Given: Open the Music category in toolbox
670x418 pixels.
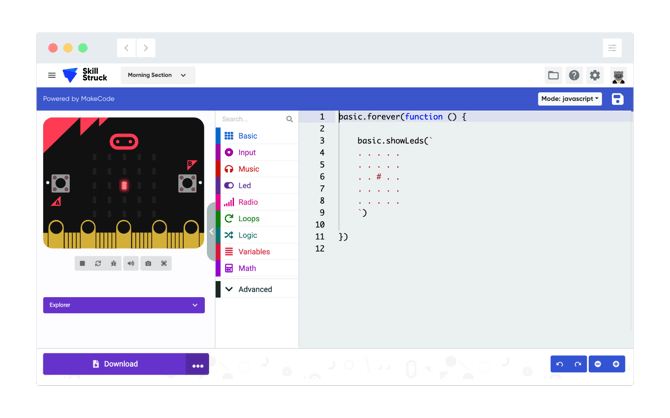Looking at the screenshot, I should (248, 169).
